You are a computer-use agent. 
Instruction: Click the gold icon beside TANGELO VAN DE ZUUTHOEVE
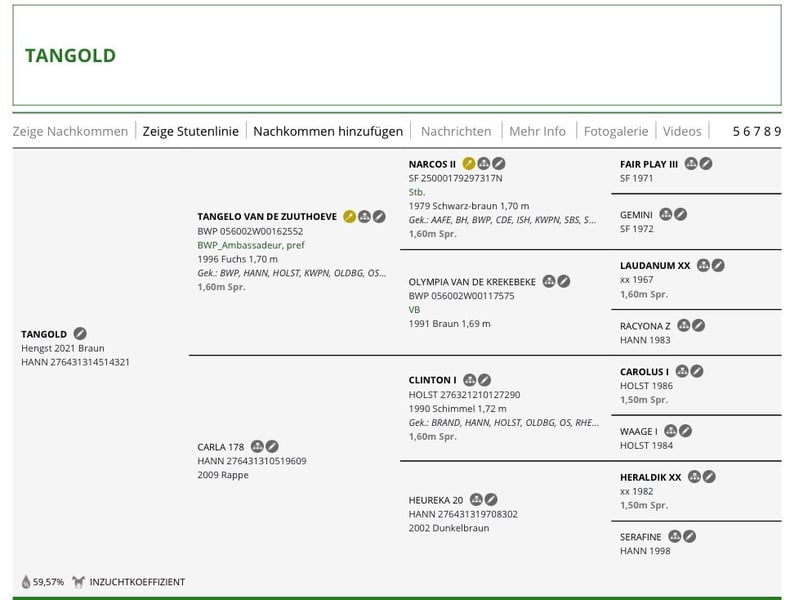point(349,215)
